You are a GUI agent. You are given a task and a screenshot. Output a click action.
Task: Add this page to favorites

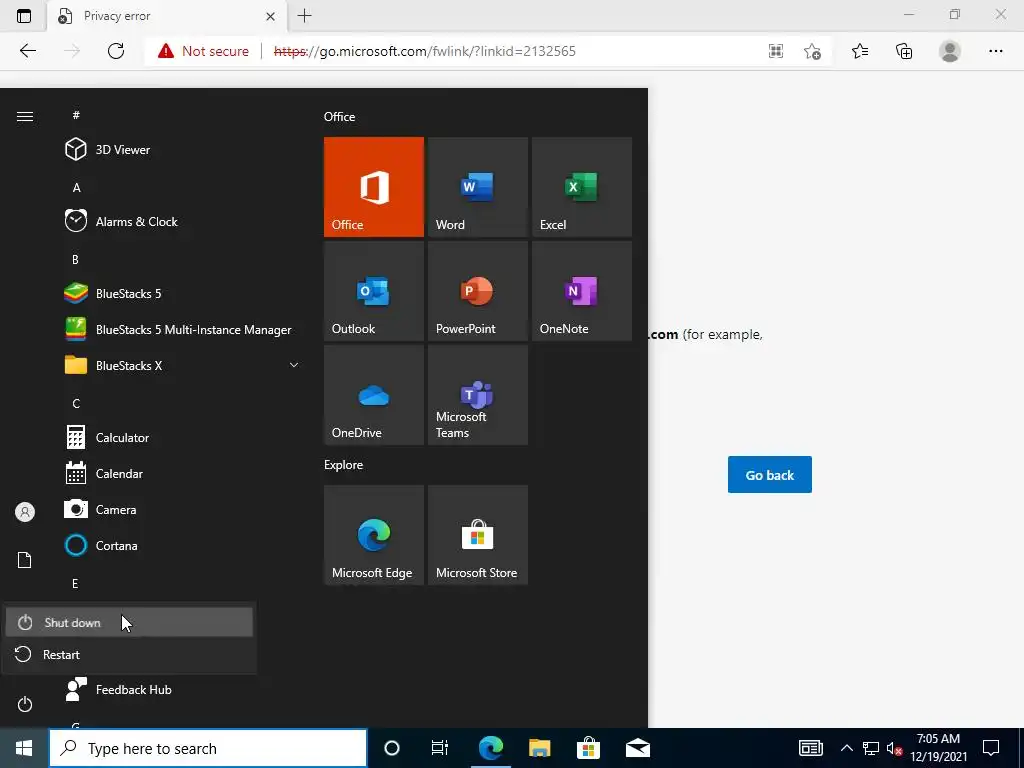click(812, 51)
